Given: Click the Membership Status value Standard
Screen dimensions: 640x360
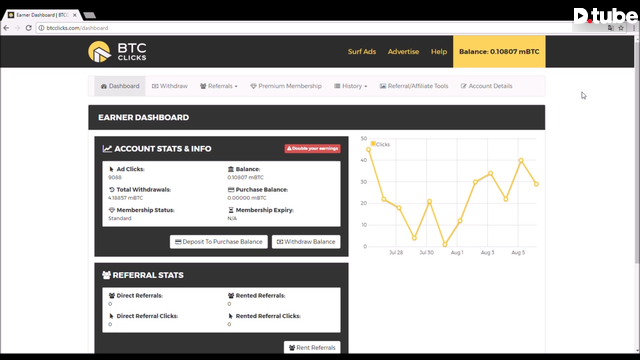Looking at the screenshot, I should [120, 218].
